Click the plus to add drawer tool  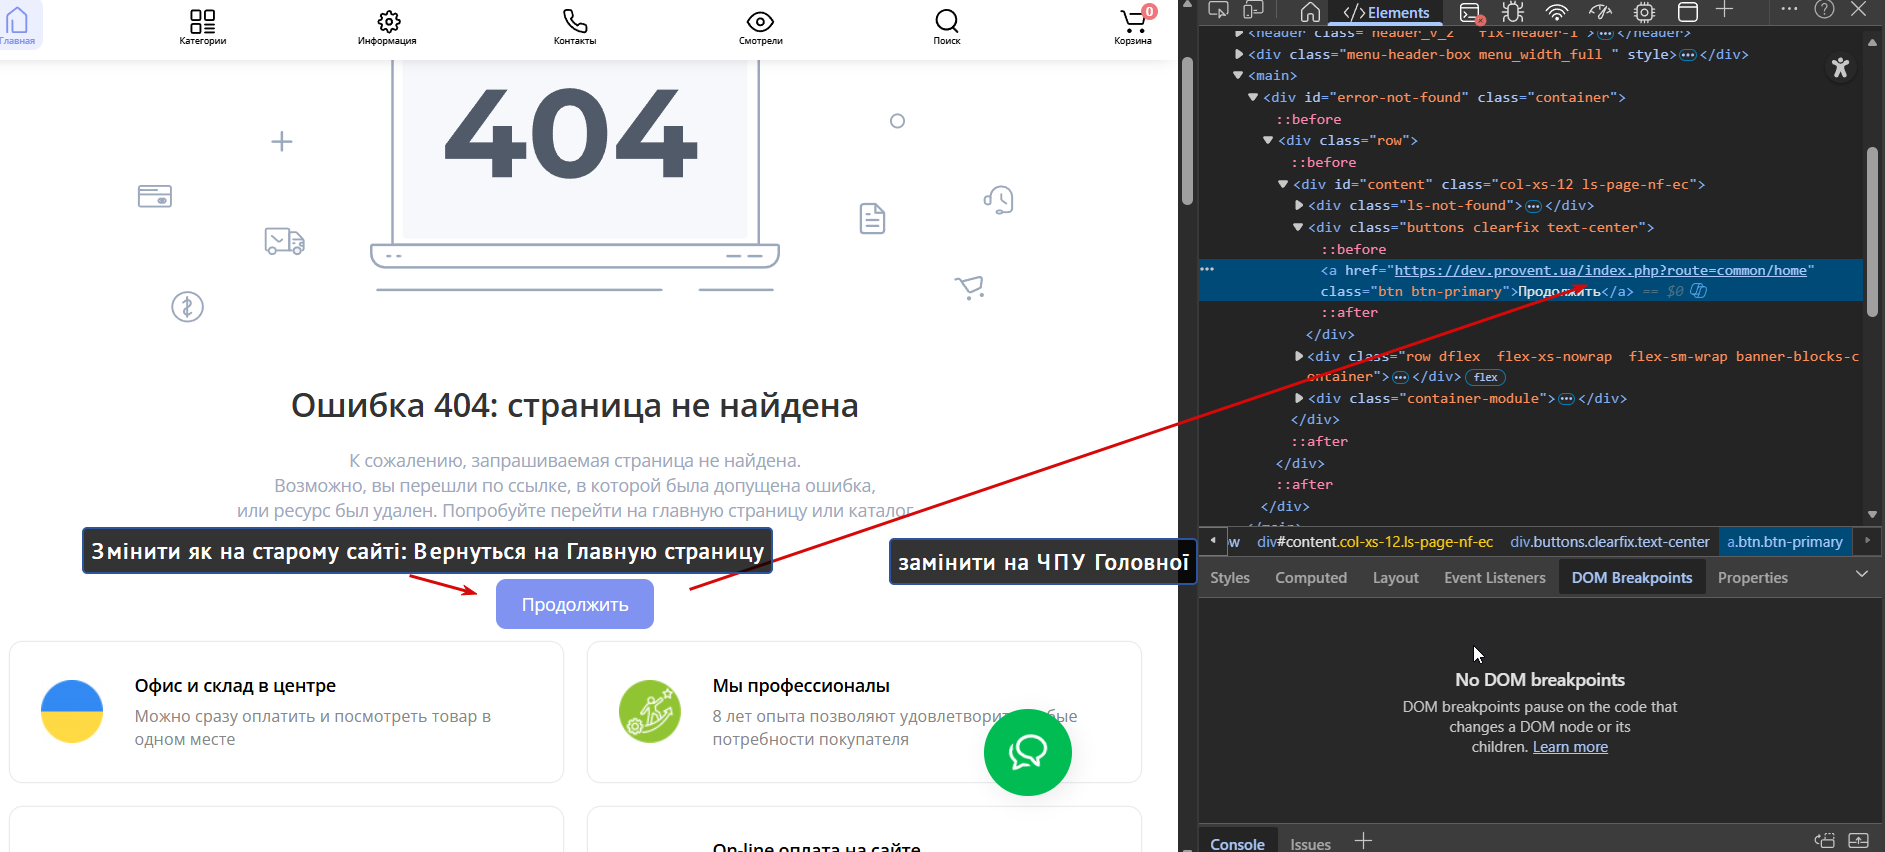click(x=1363, y=841)
